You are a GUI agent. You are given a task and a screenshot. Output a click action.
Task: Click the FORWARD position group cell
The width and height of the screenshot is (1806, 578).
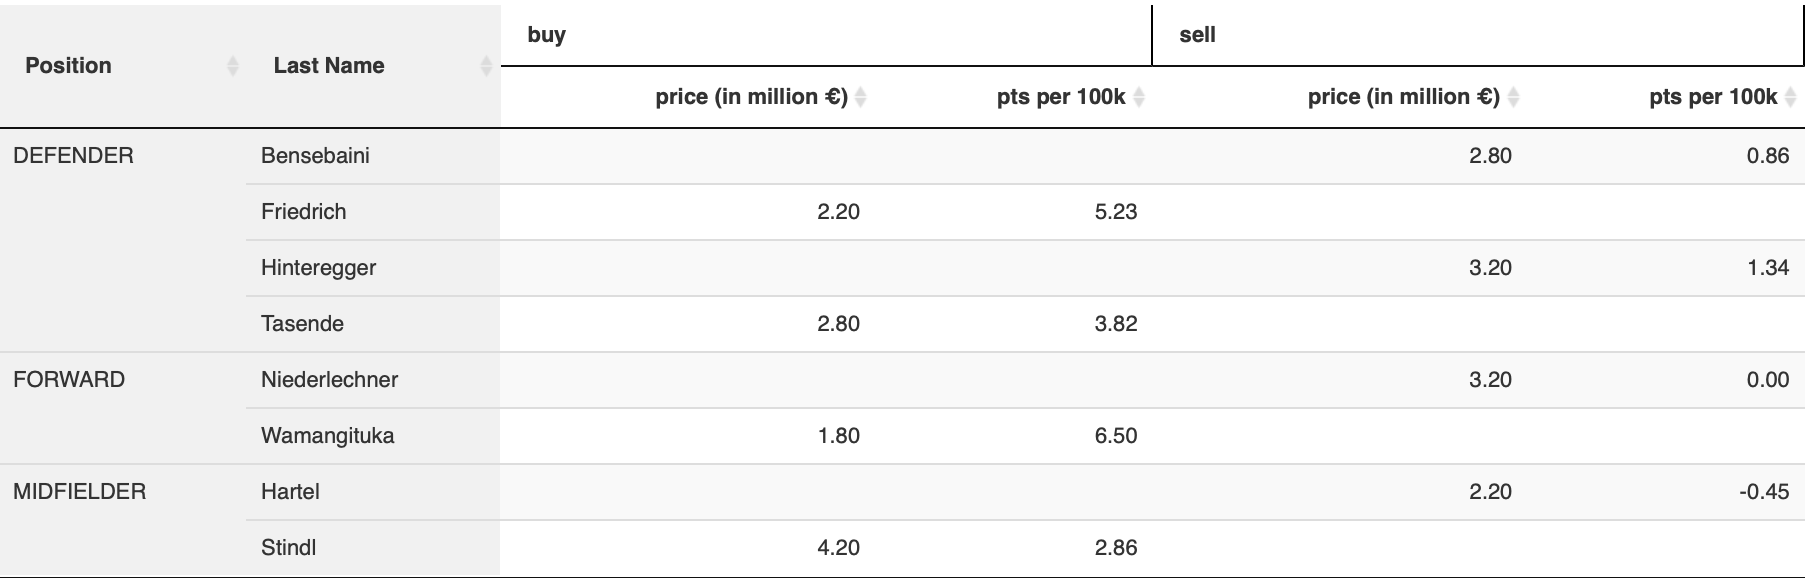(69, 380)
